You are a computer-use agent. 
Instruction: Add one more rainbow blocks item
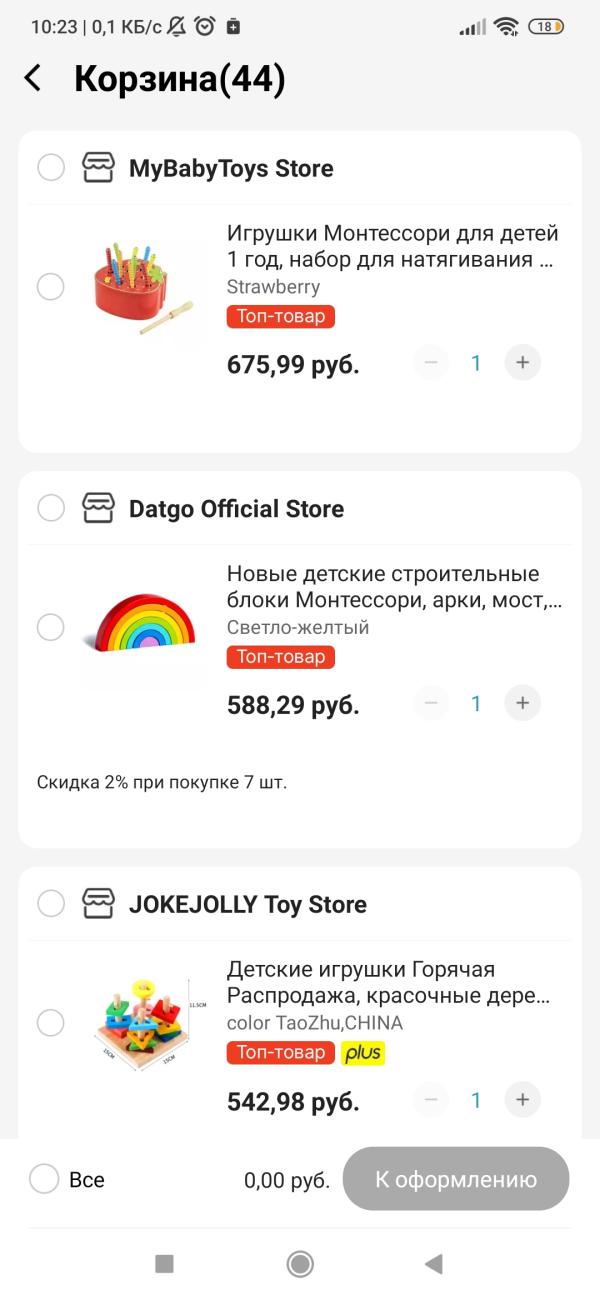pyautogui.click(x=522, y=703)
